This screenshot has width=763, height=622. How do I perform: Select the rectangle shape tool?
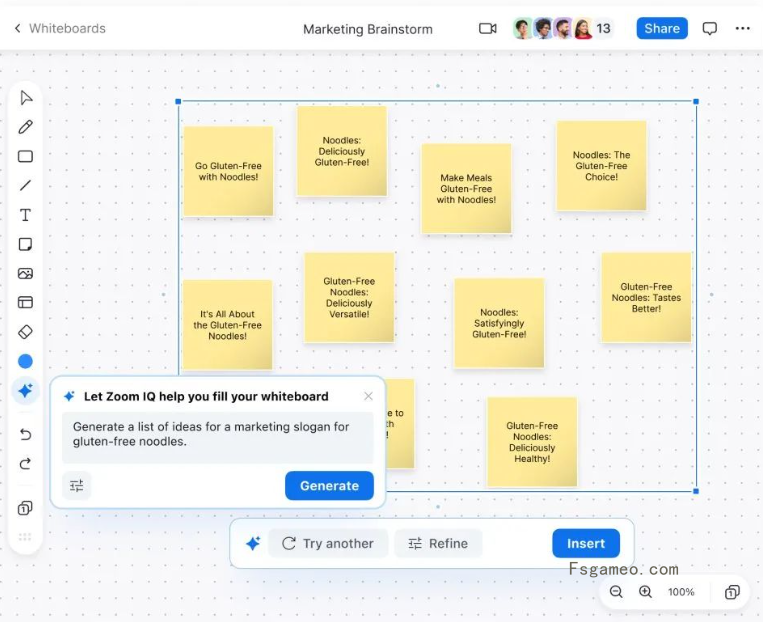[25, 156]
